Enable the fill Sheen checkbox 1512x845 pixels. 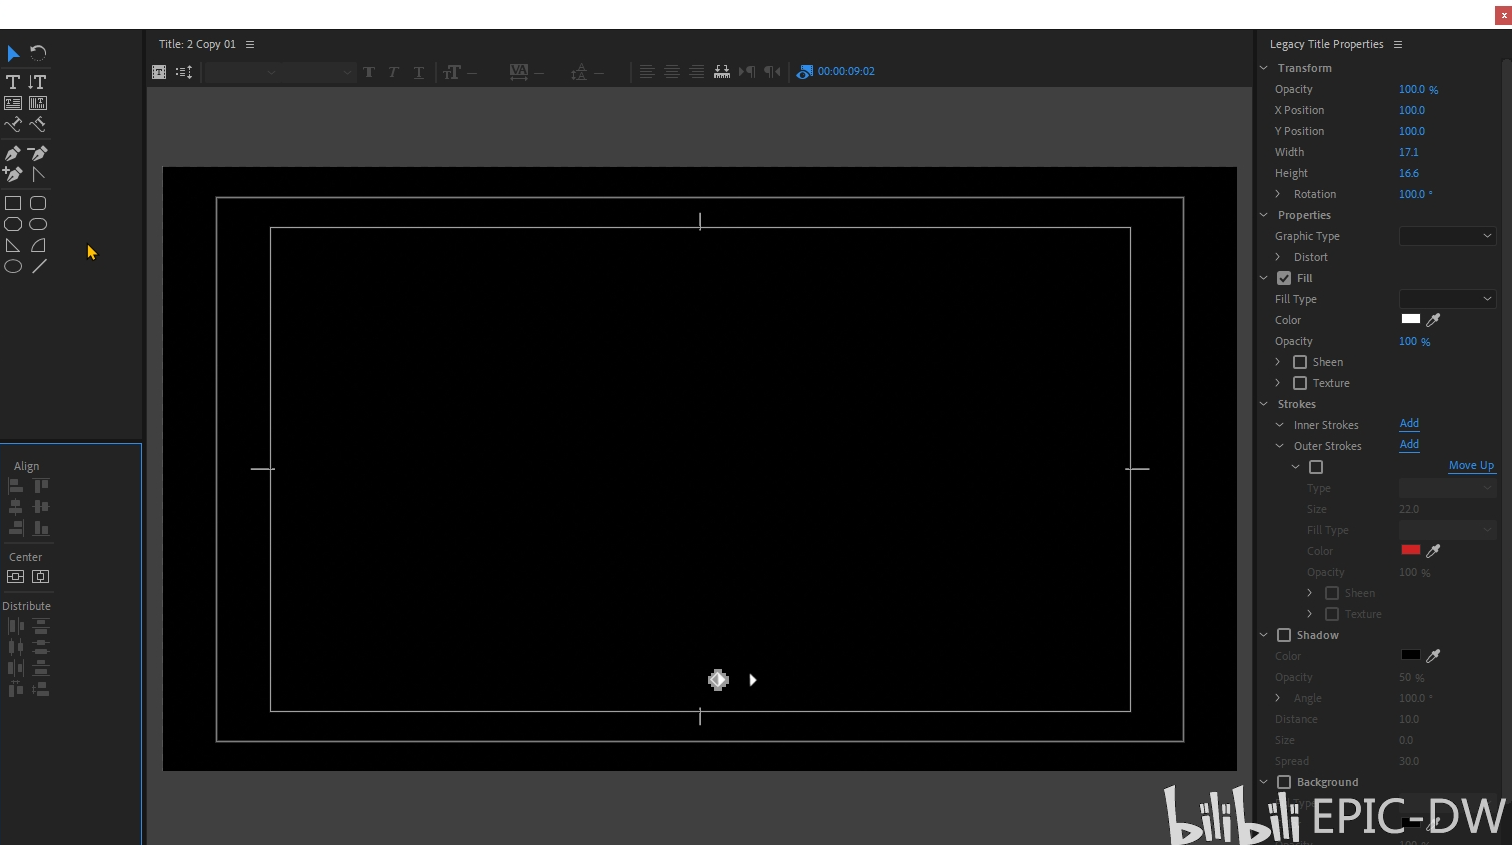pyautogui.click(x=1300, y=362)
